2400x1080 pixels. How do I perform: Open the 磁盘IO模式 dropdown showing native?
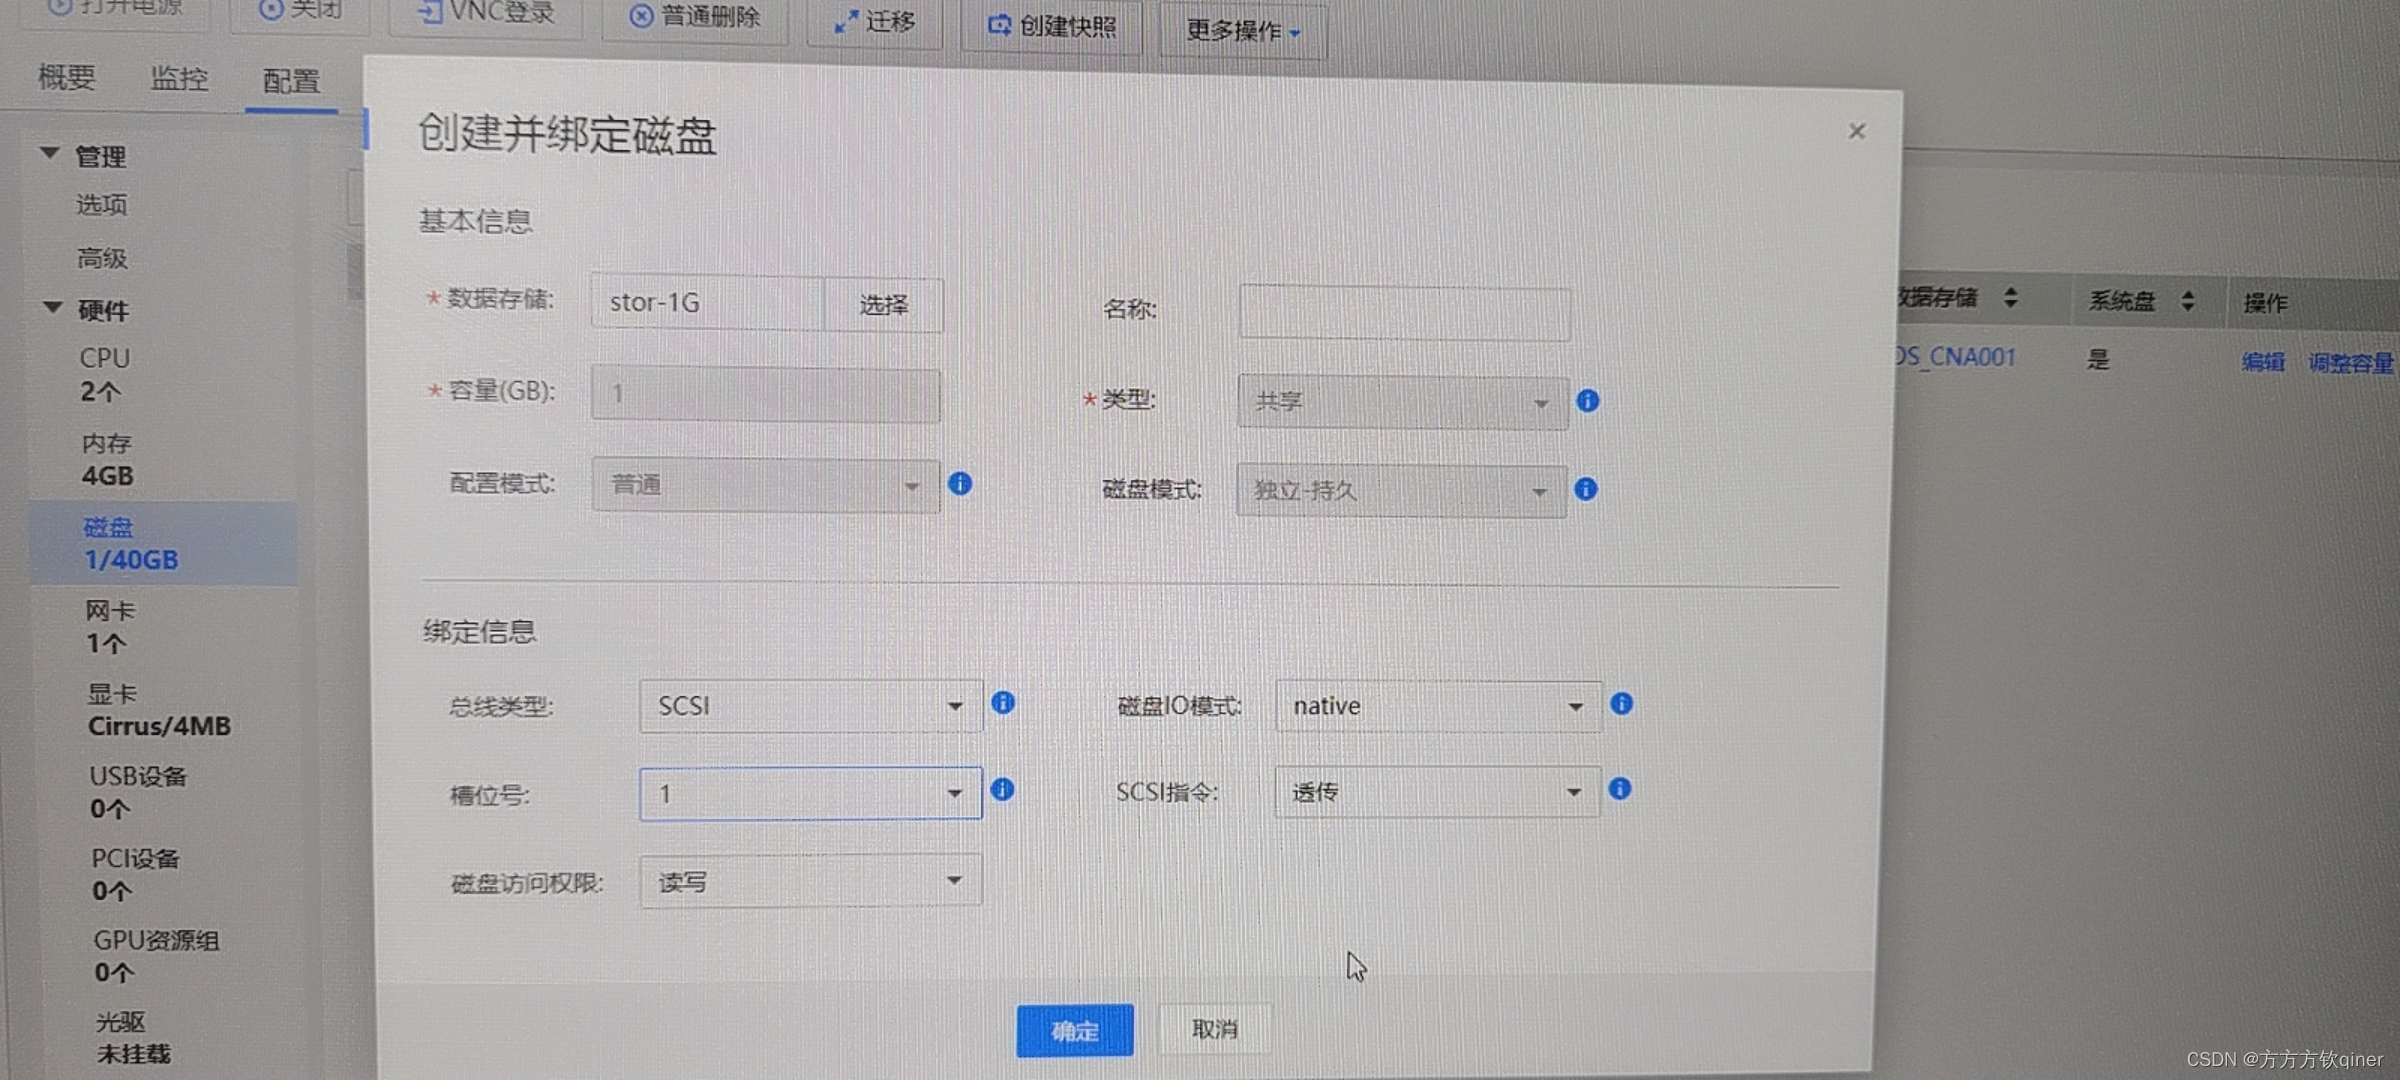(1438, 706)
